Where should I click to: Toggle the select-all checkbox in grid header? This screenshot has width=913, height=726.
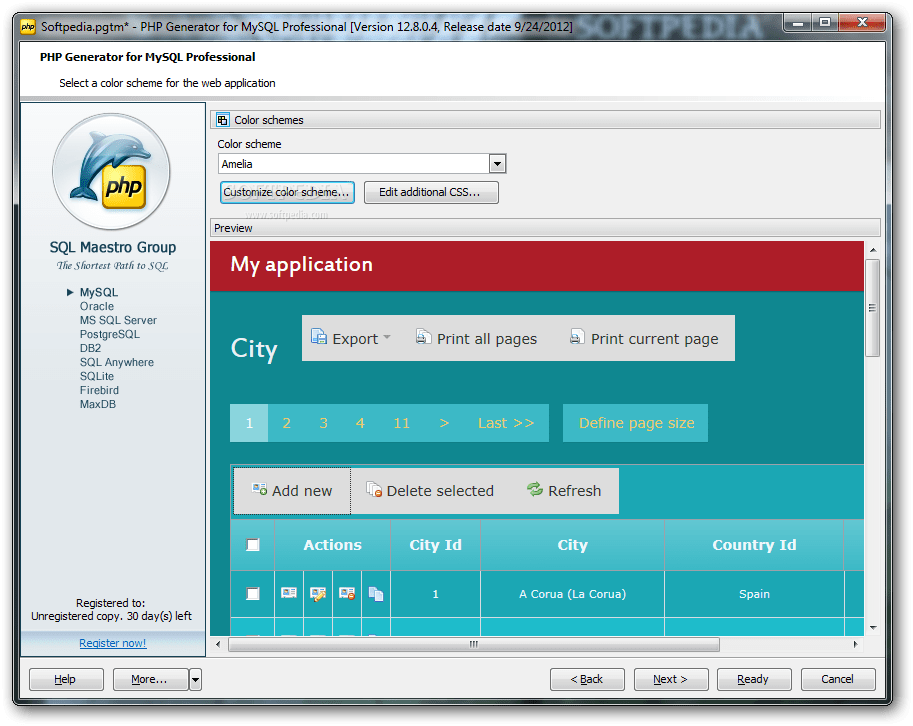coord(252,545)
